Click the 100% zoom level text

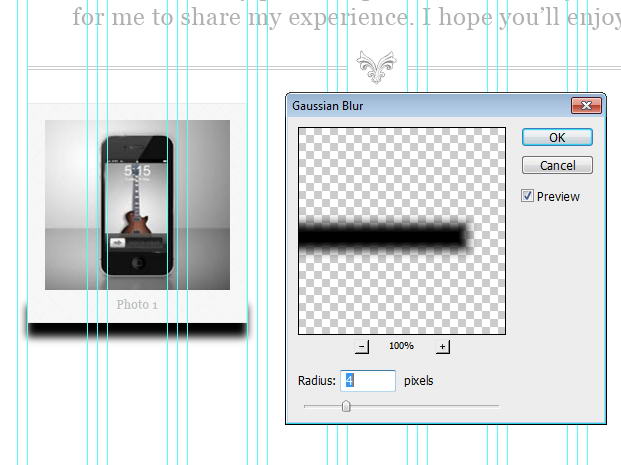(x=401, y=346)
